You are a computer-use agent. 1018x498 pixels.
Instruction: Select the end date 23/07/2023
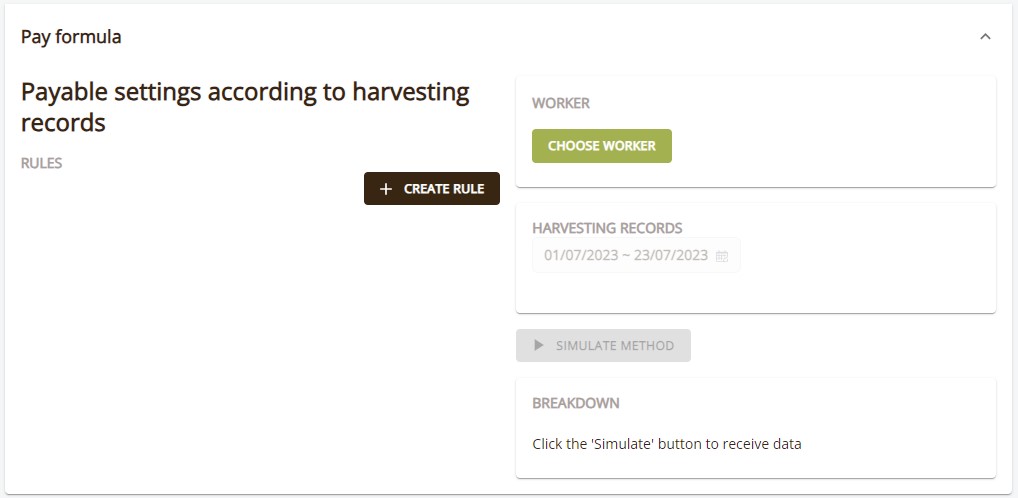point(671,255)
